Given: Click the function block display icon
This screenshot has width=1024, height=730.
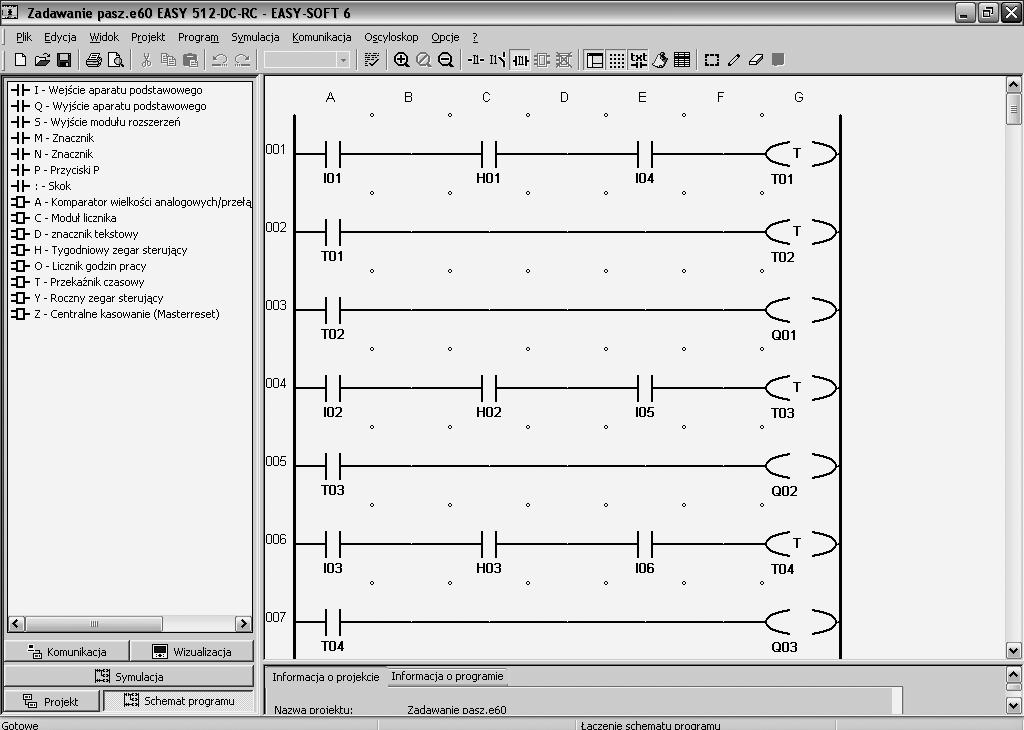Looking at the screenshot, I should 541,60.
